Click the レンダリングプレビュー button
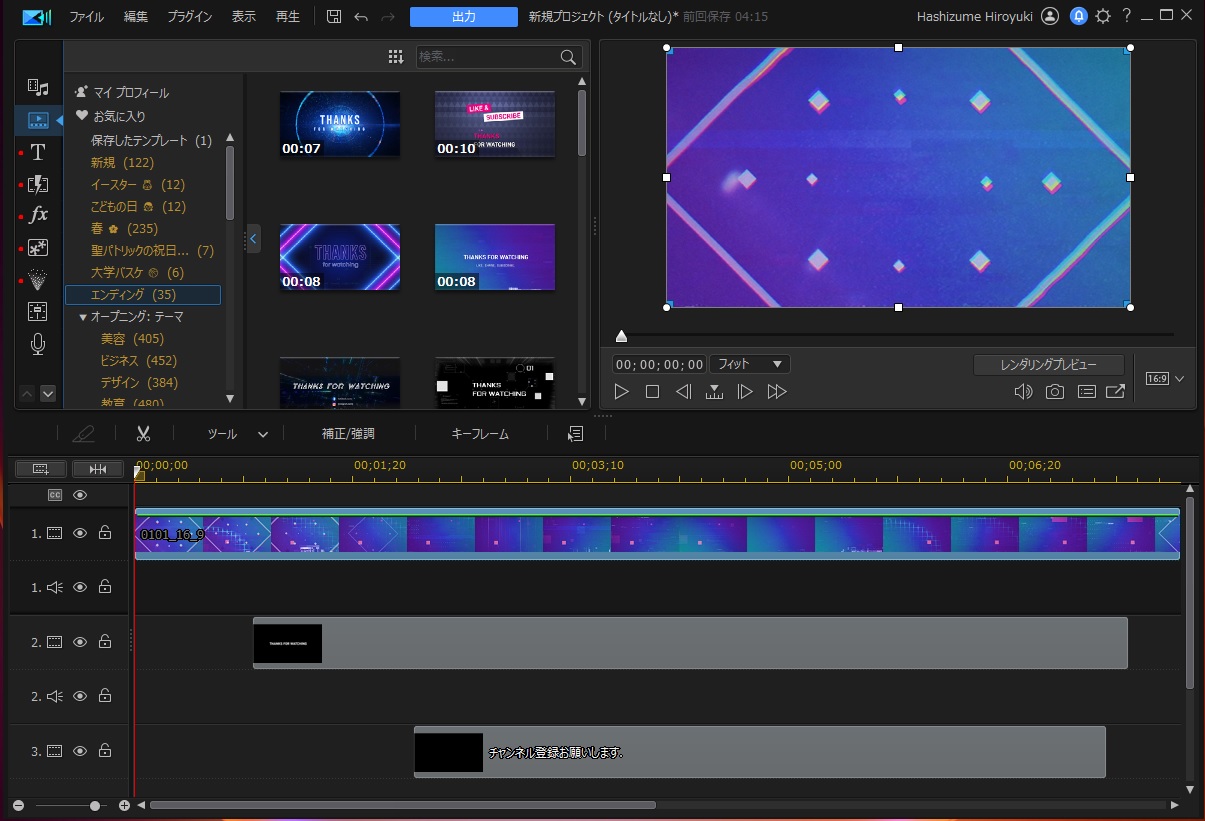 (x=1048, y=364)
